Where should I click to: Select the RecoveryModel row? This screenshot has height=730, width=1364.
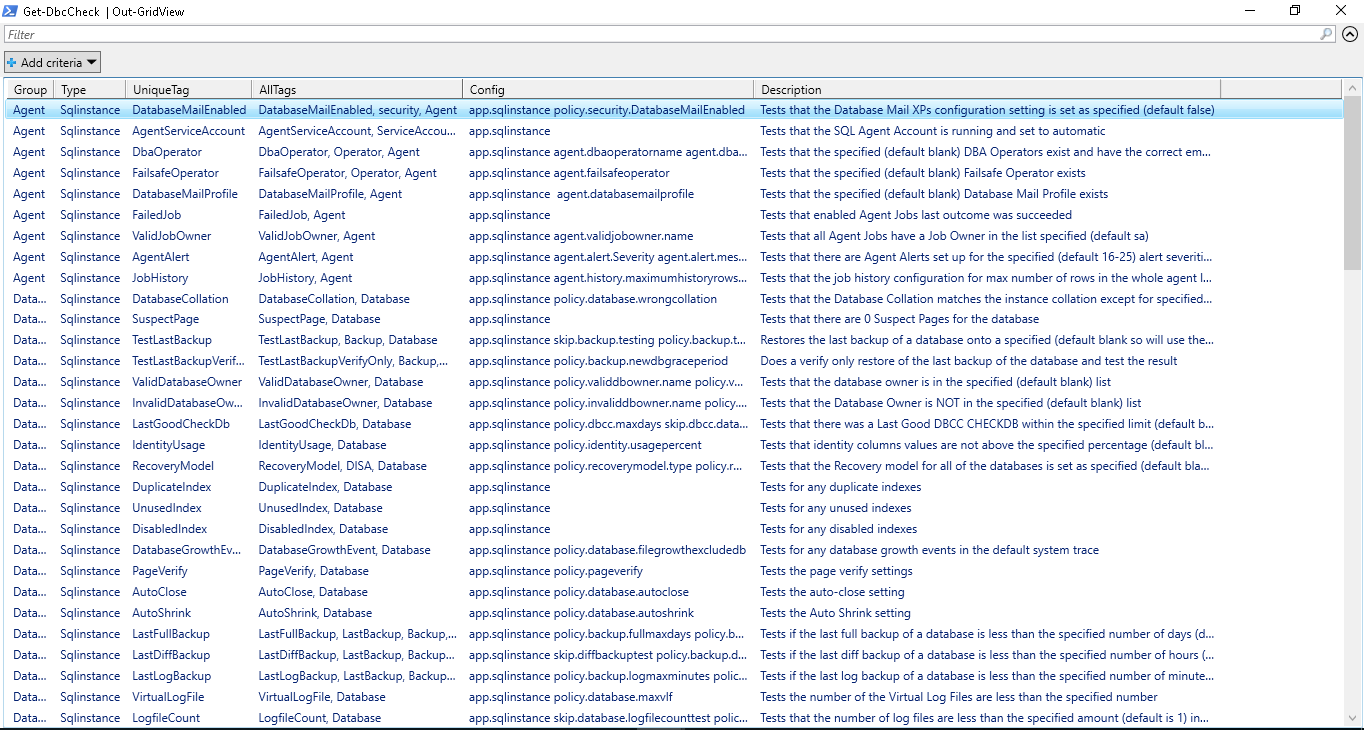coord(172,466)
